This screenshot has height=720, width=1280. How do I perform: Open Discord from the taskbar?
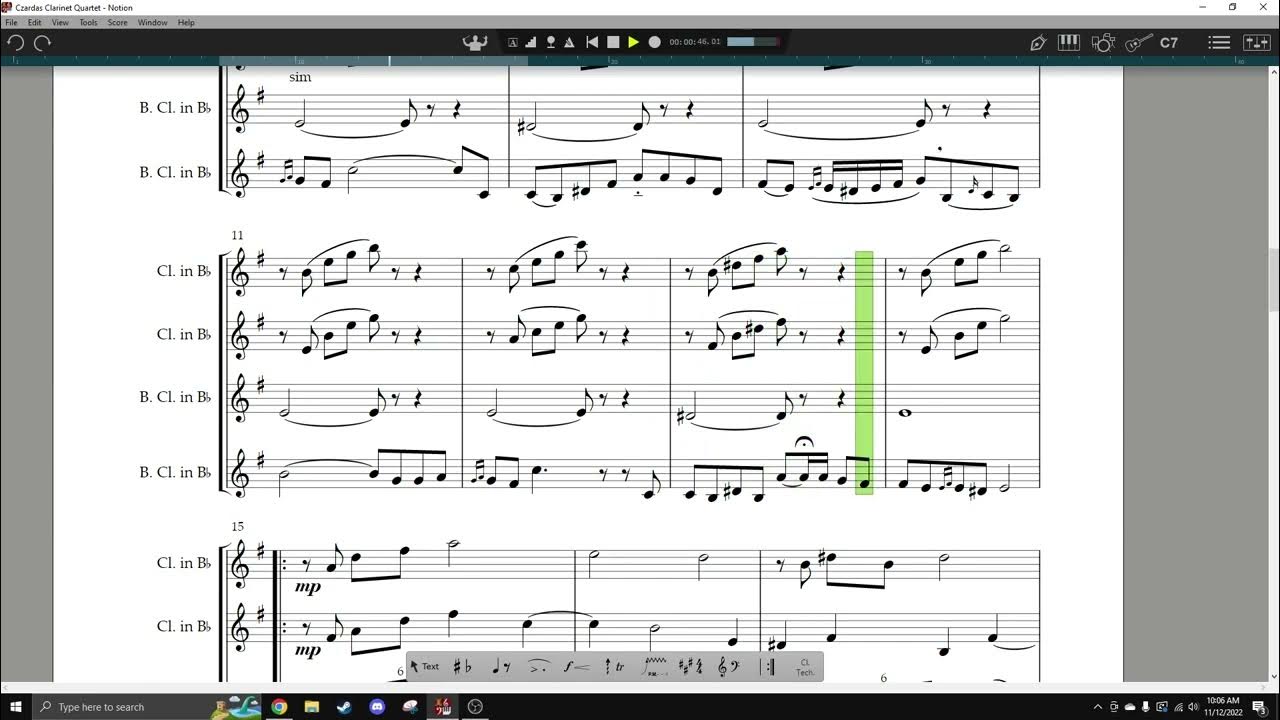[377, 707]
